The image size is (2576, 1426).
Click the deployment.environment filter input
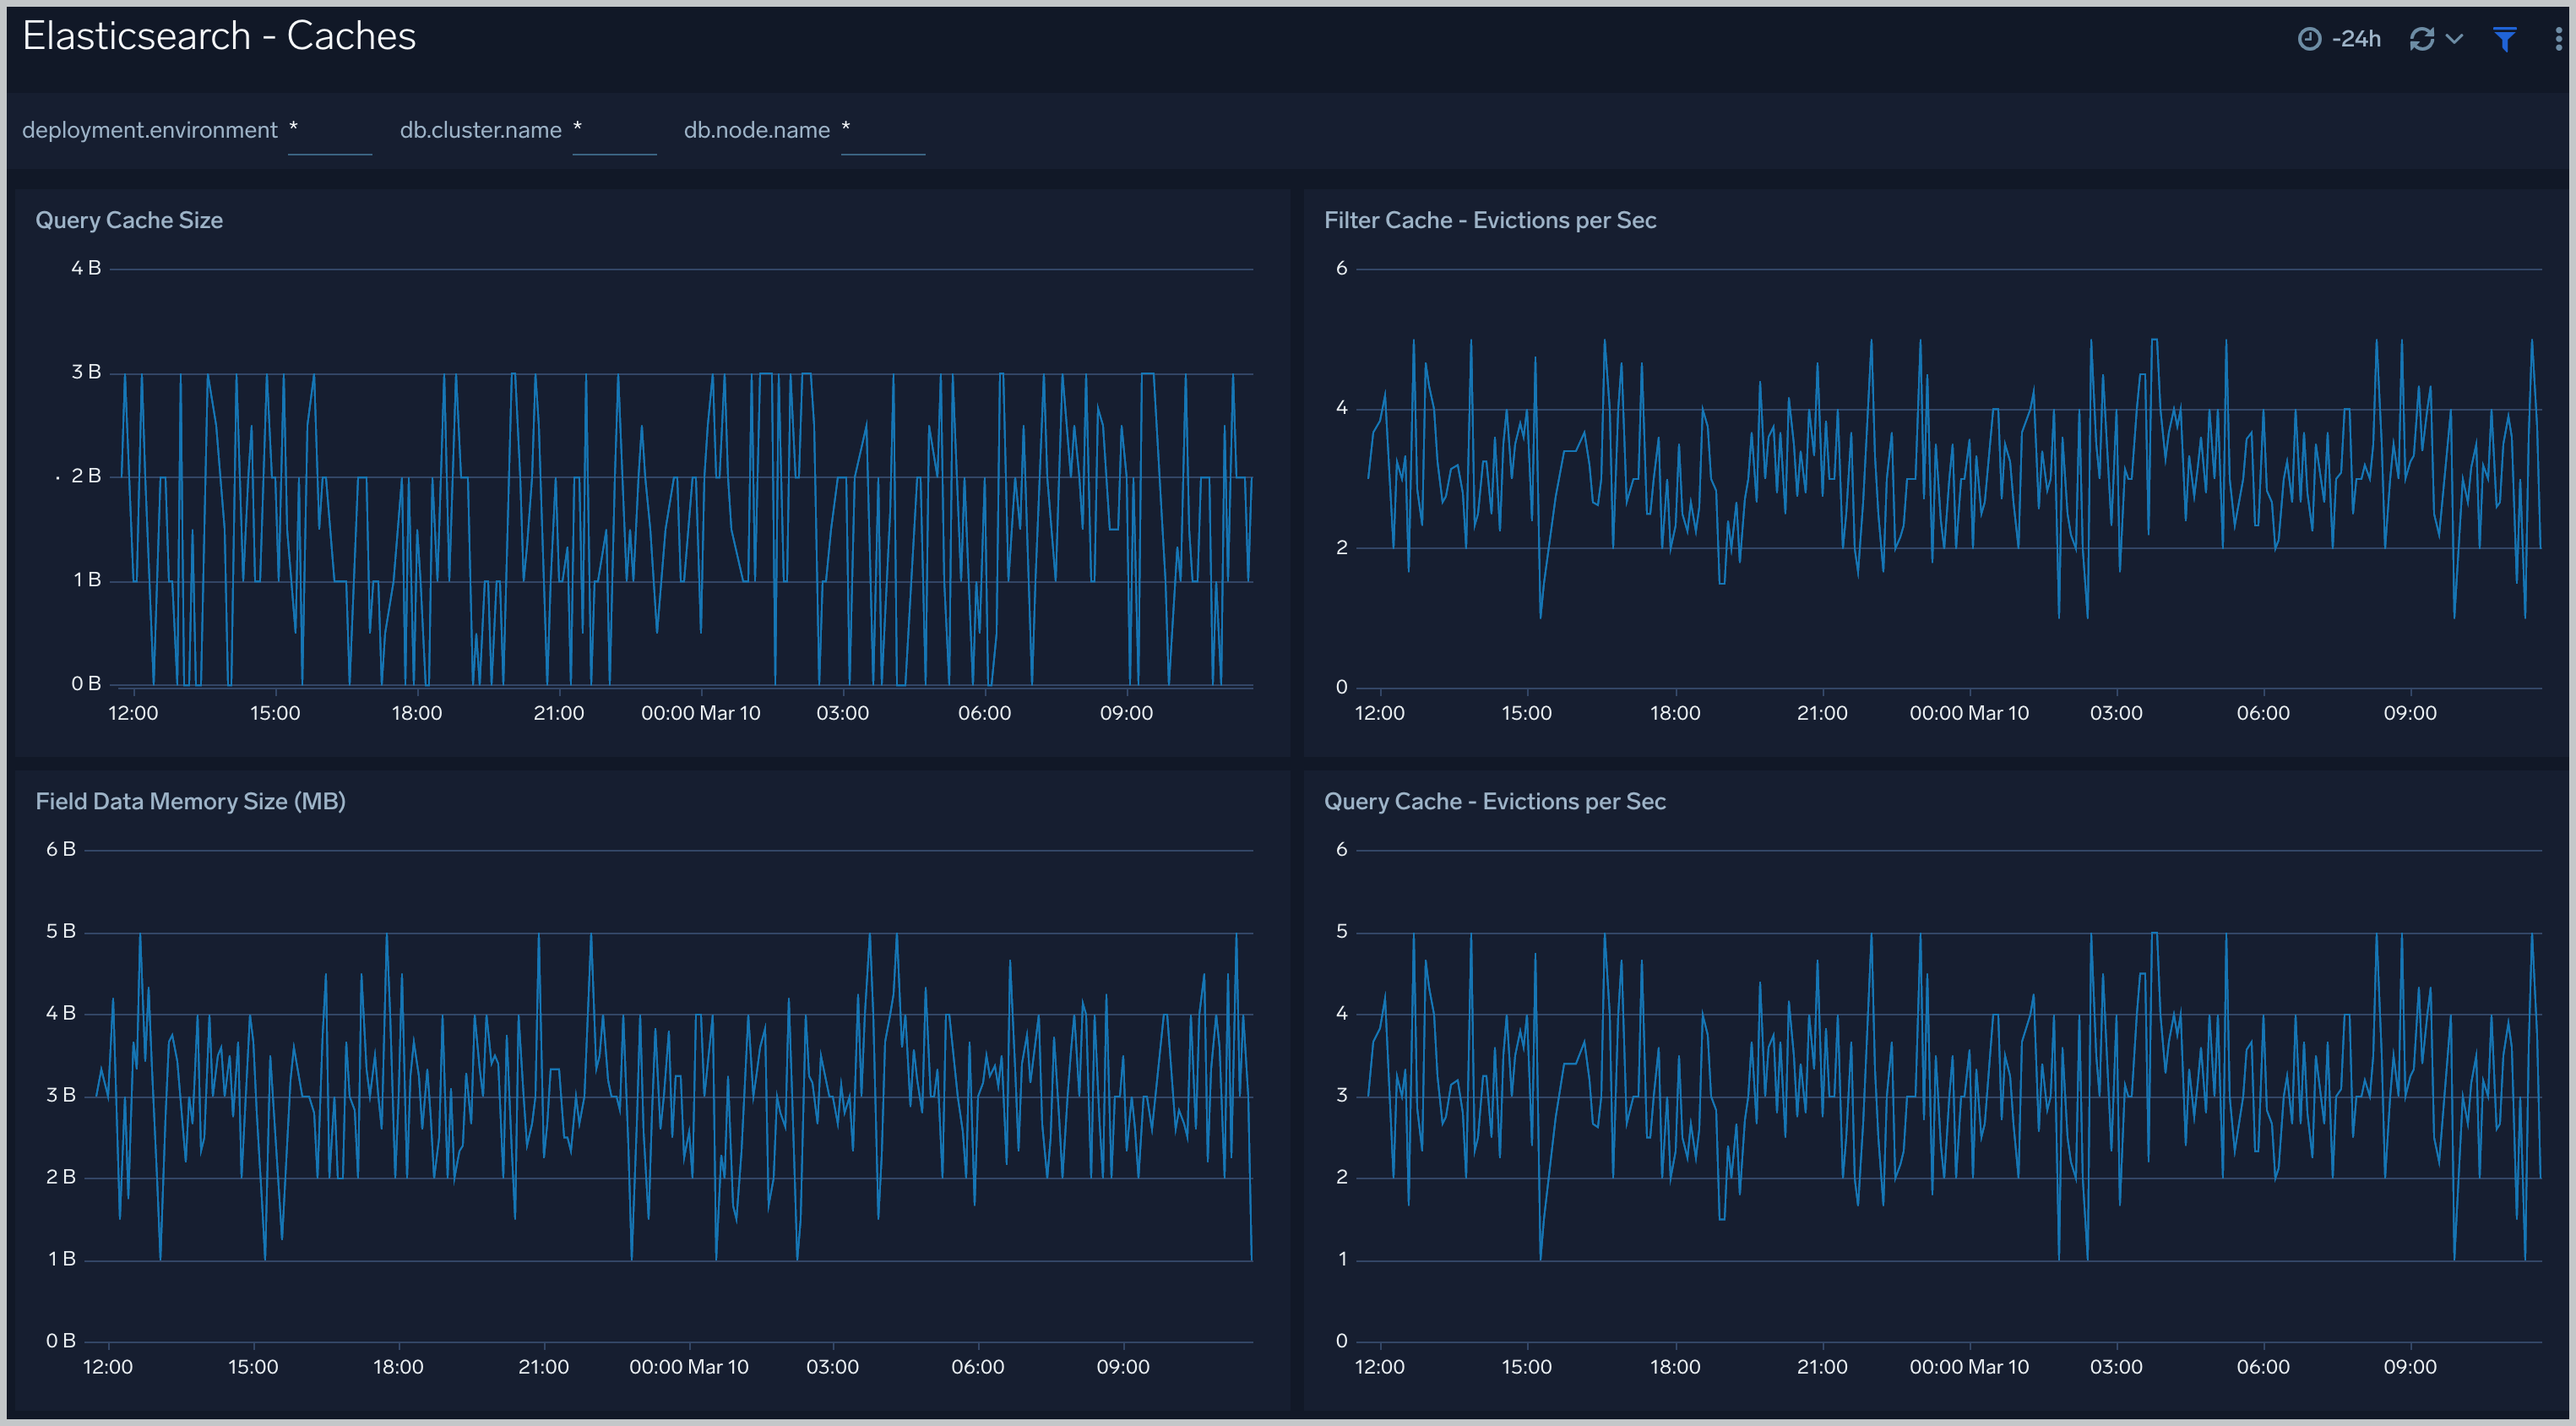coord(330,131)
